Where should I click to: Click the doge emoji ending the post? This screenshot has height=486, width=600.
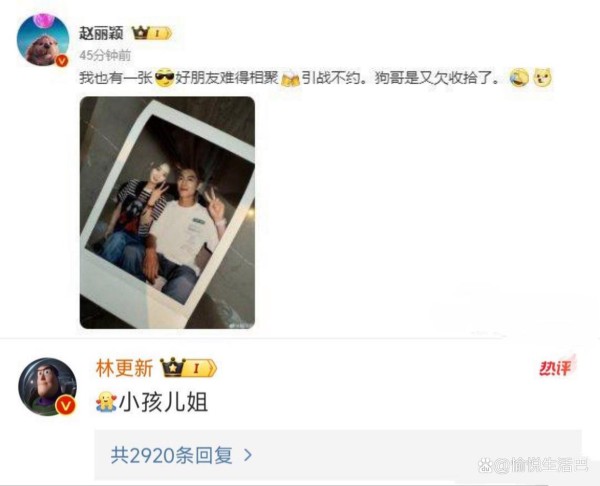click(x=543, y=78)
